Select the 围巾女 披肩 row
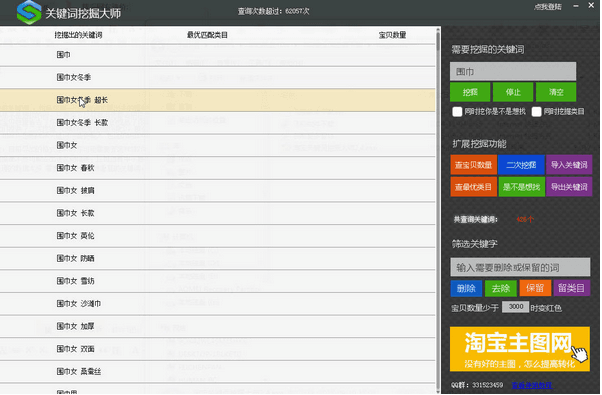Screen dimensions: 602x395 click(218, 191)
